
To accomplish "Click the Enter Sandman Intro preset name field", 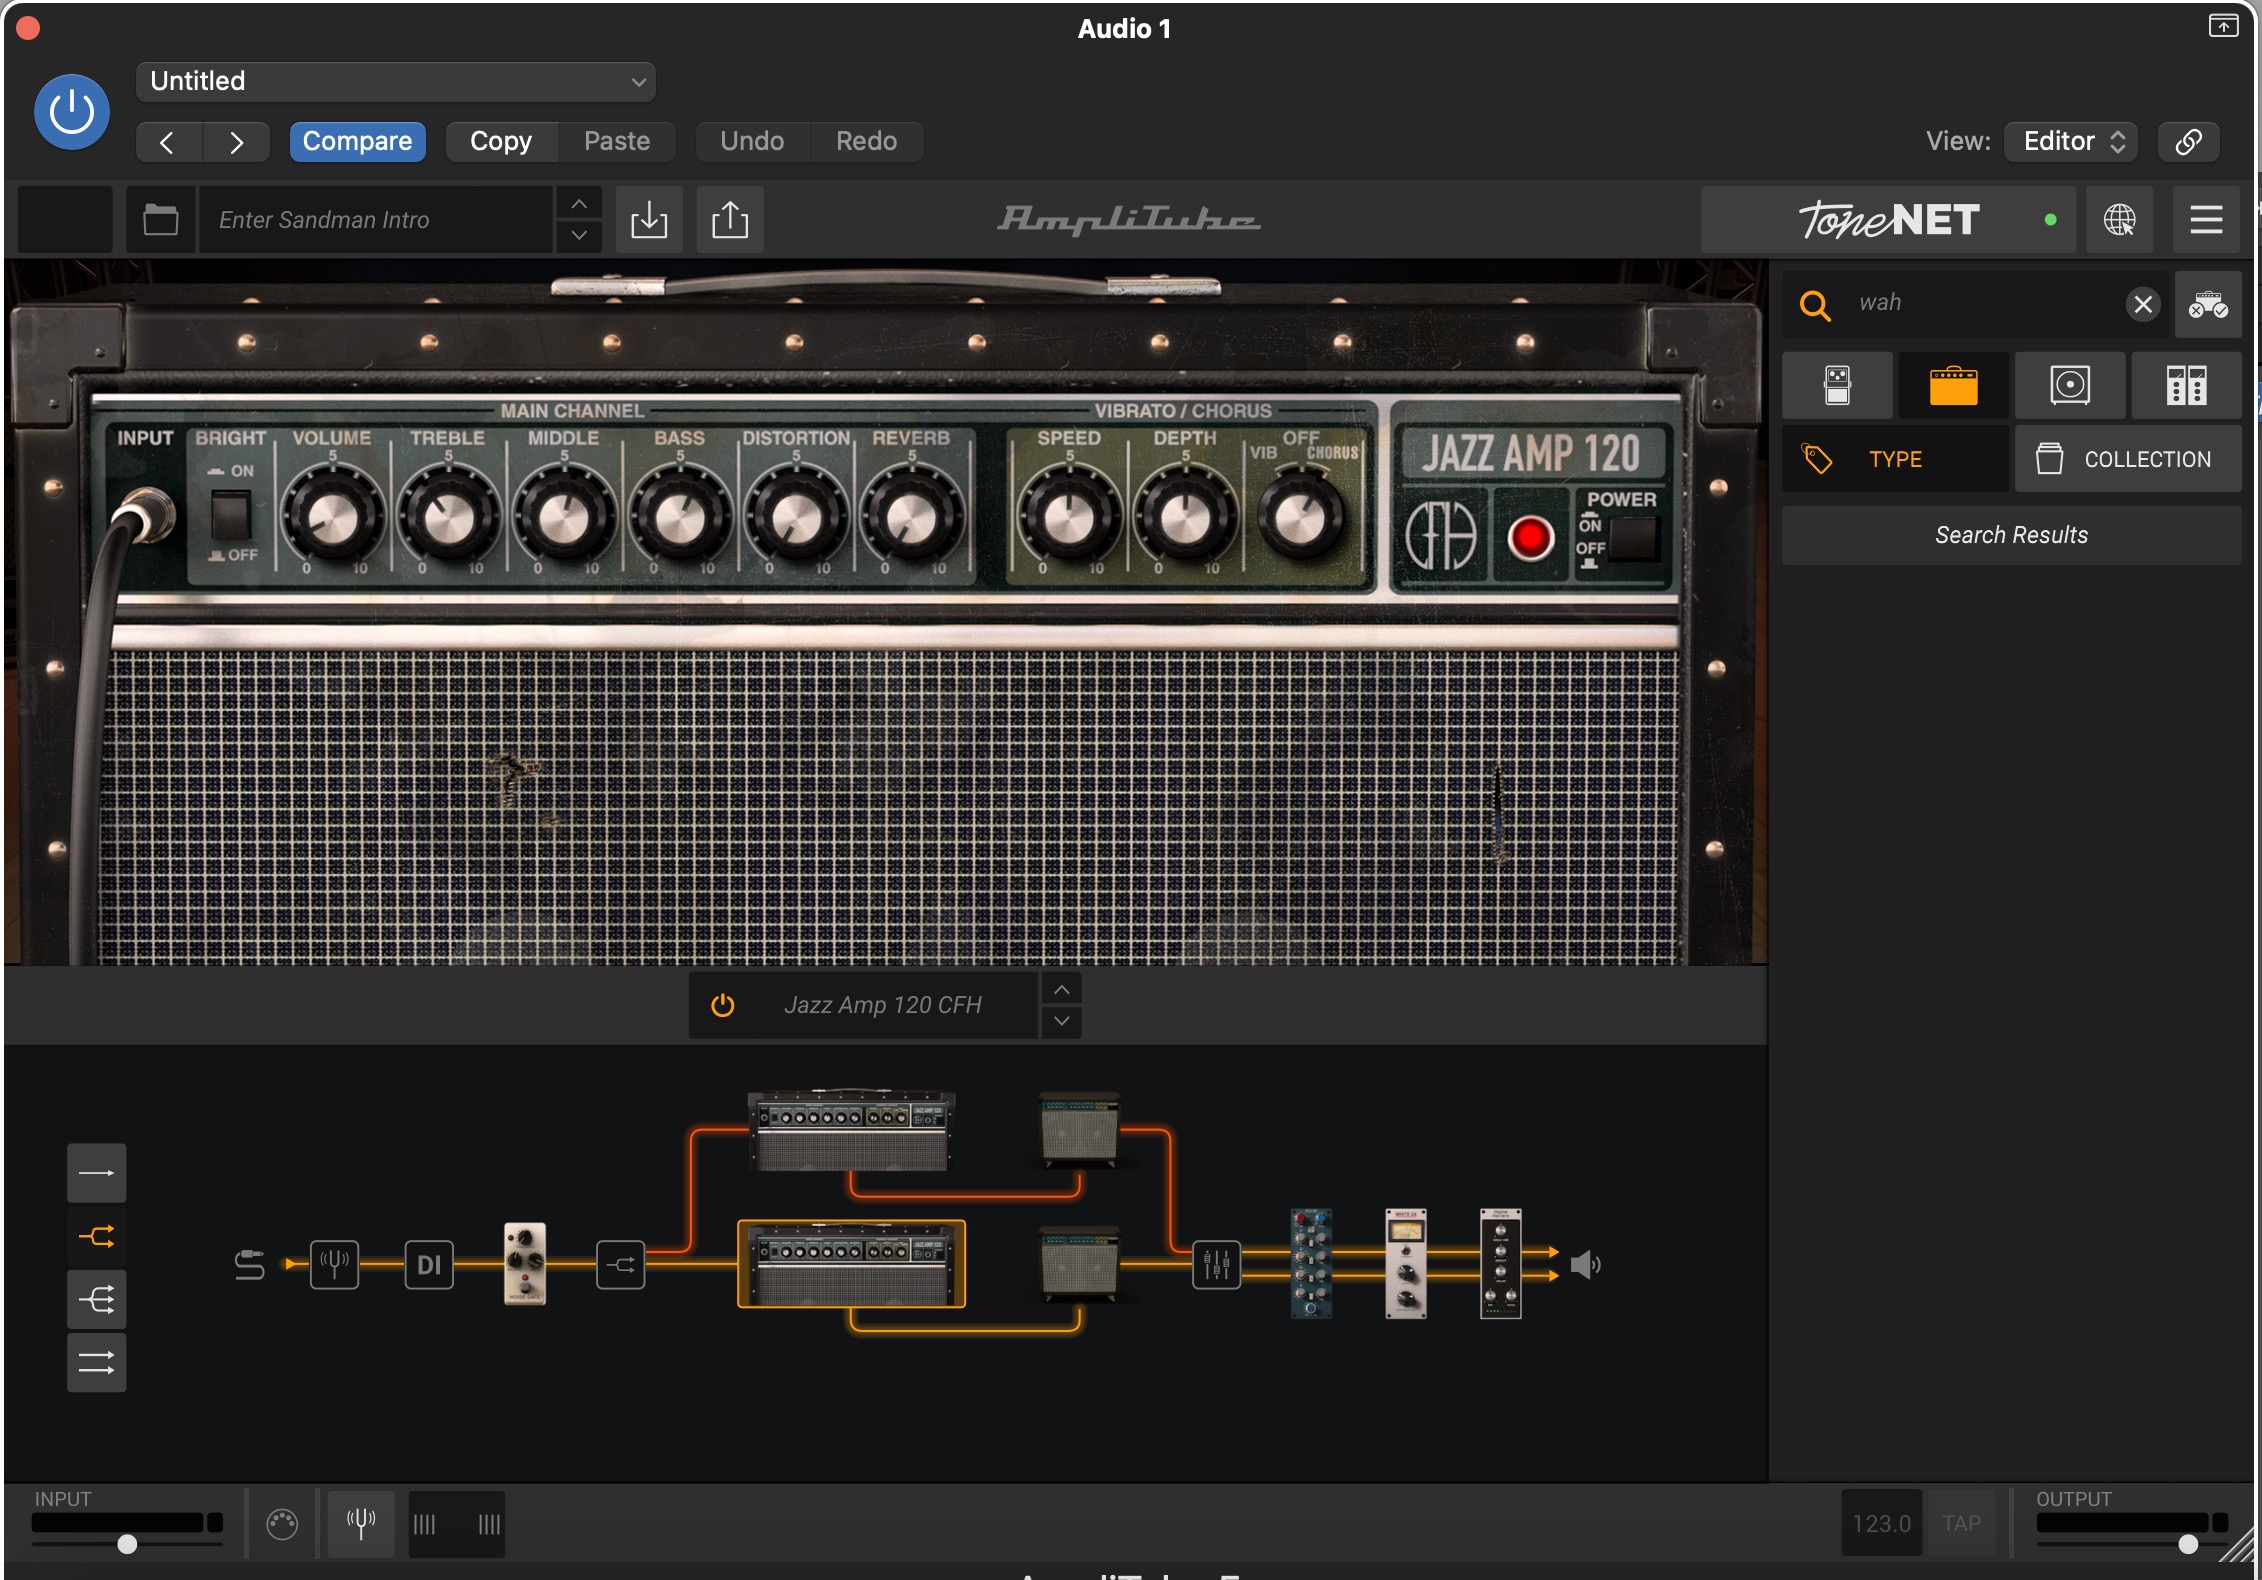I will 376,219.
